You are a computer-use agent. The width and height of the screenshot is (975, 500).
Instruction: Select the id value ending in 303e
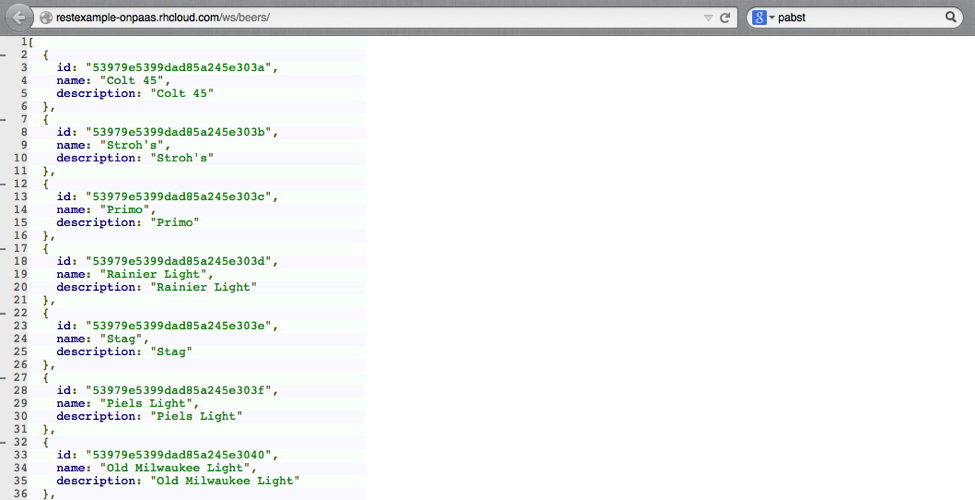point(179,326)
